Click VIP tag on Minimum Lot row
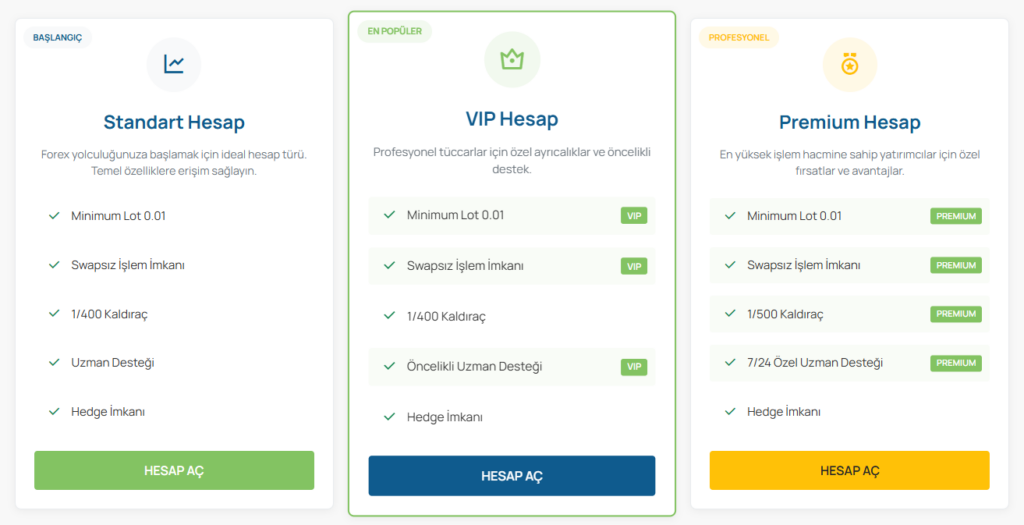 pos(634,215)
